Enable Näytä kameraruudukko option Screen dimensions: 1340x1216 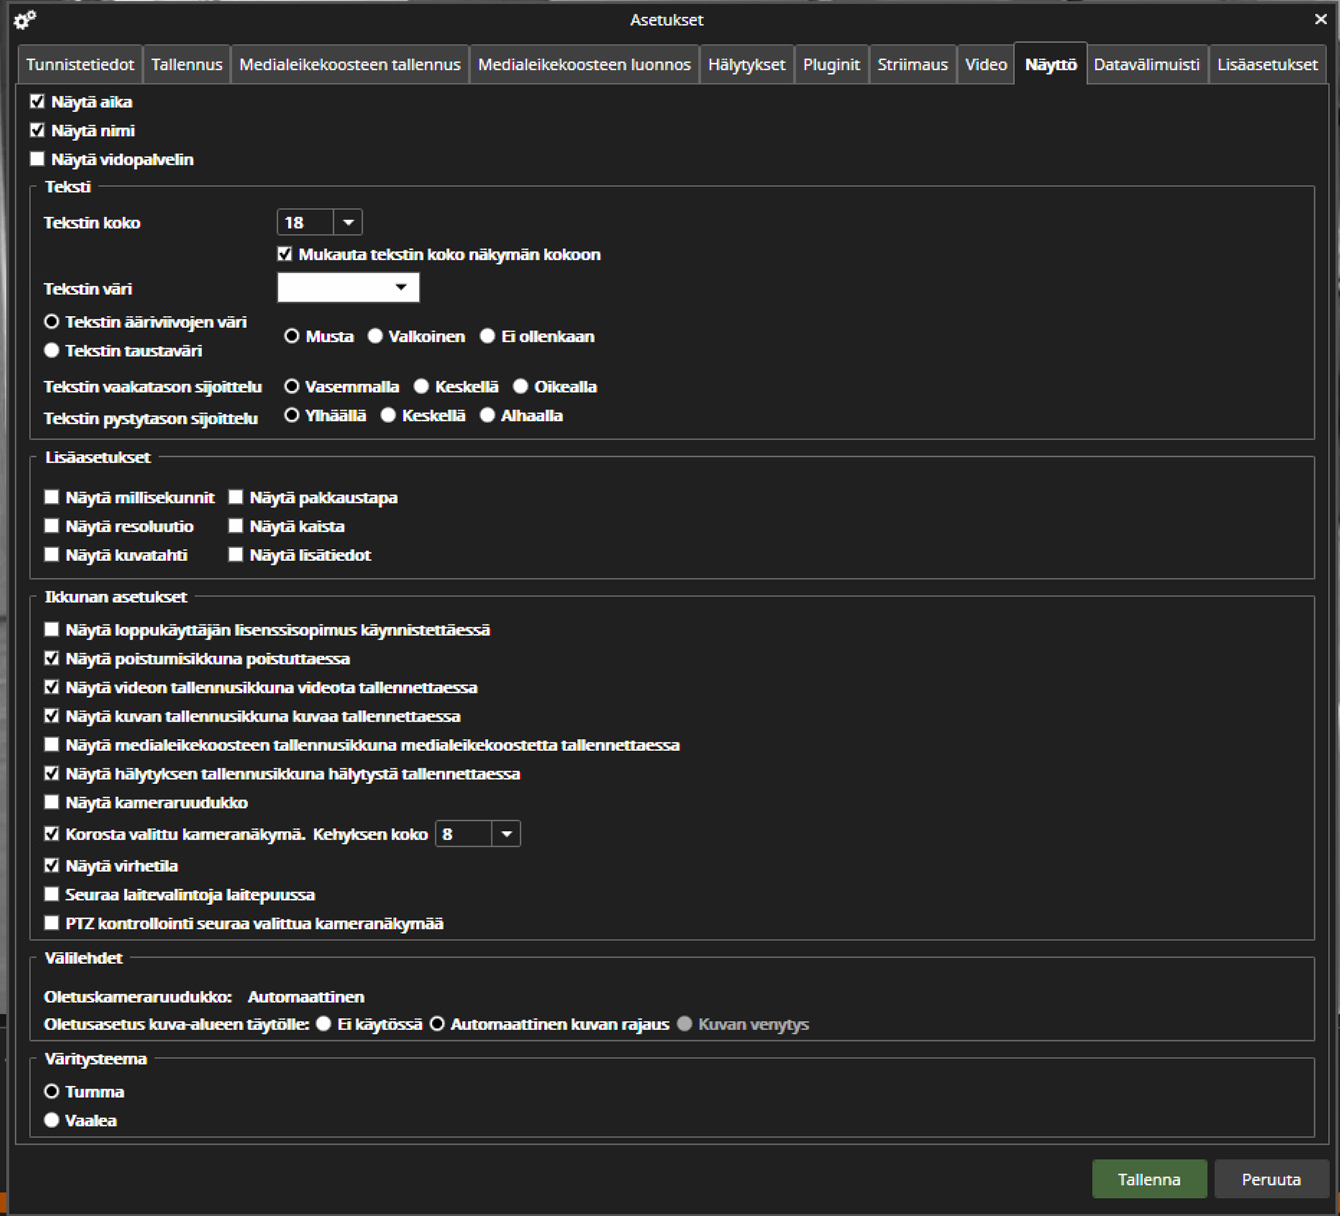[x=51, y=801]
